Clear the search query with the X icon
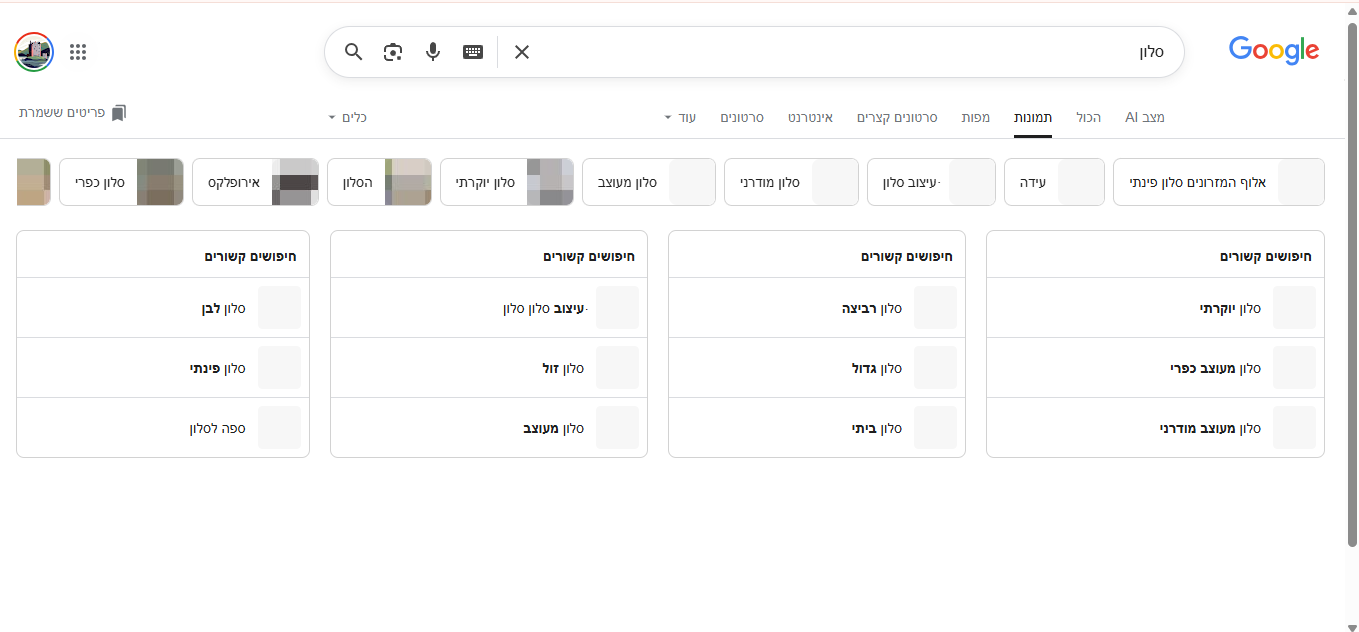This screenshot has height=632, width=1359. [x=521, y=51]
